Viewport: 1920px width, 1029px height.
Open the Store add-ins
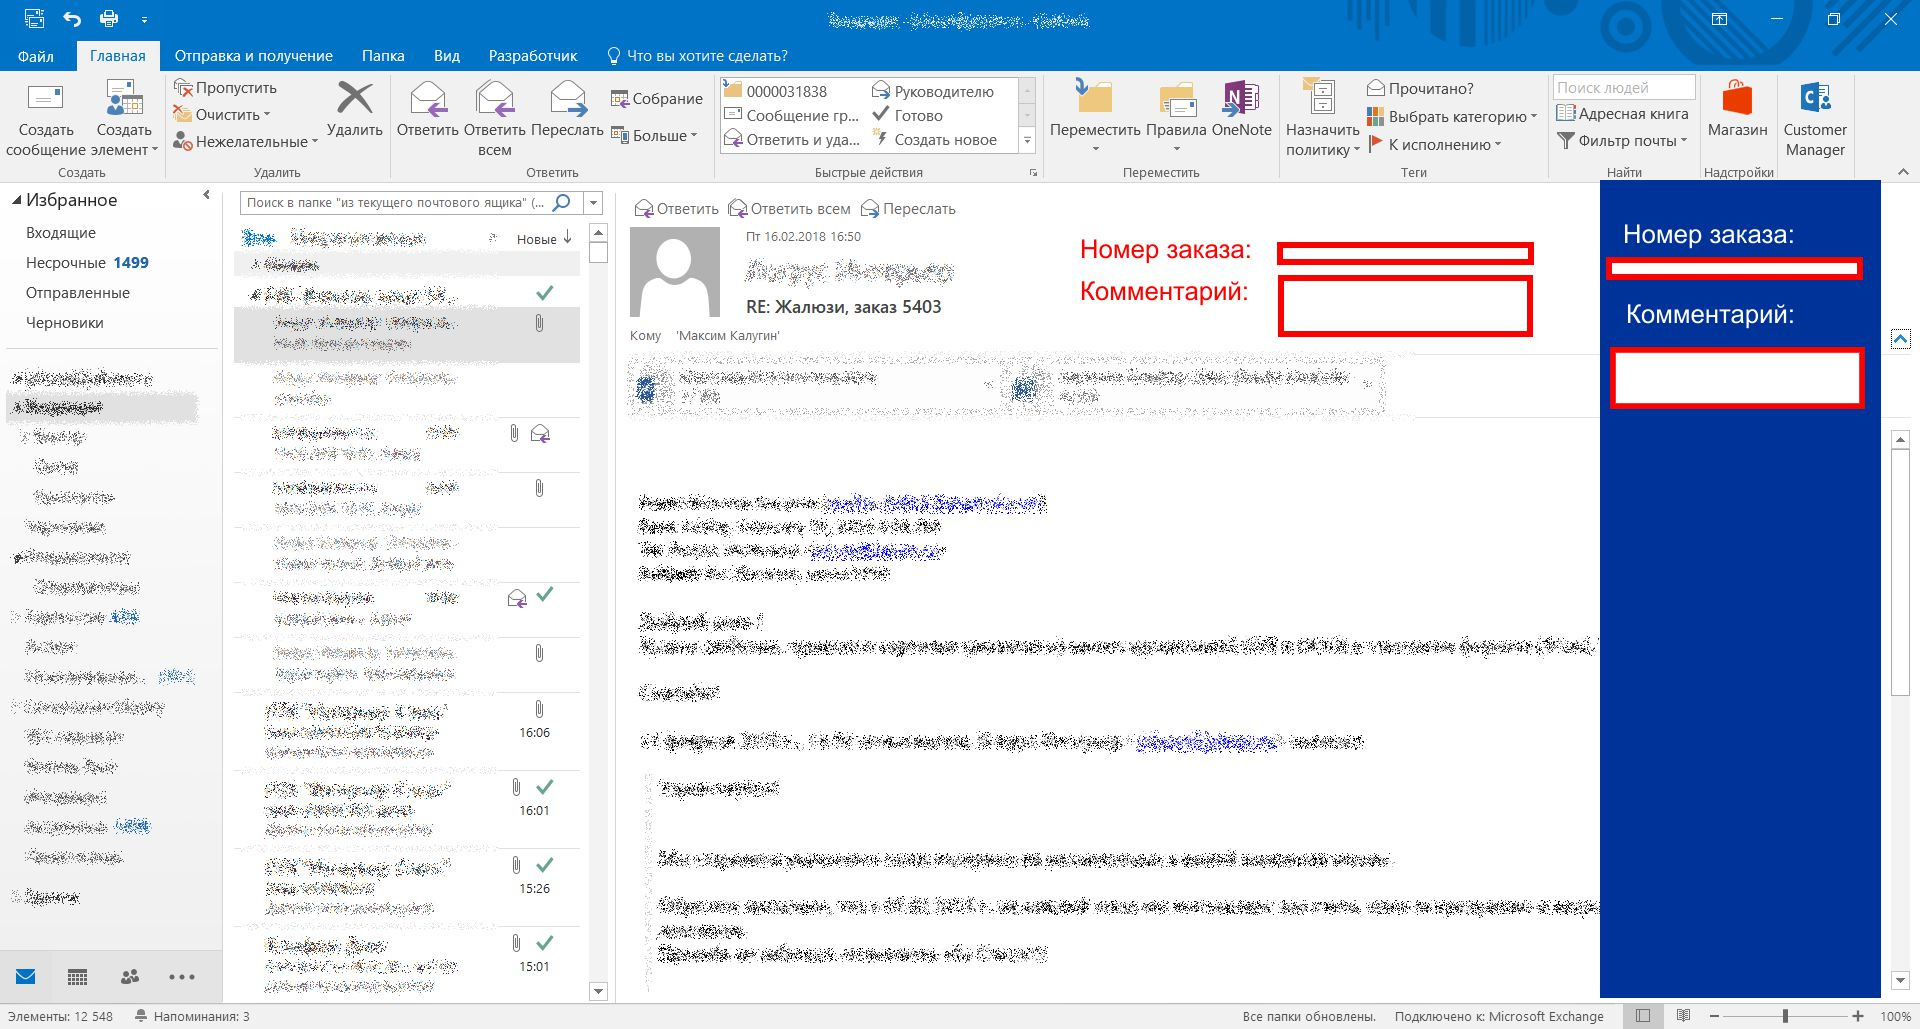(x=1737, y=110)
